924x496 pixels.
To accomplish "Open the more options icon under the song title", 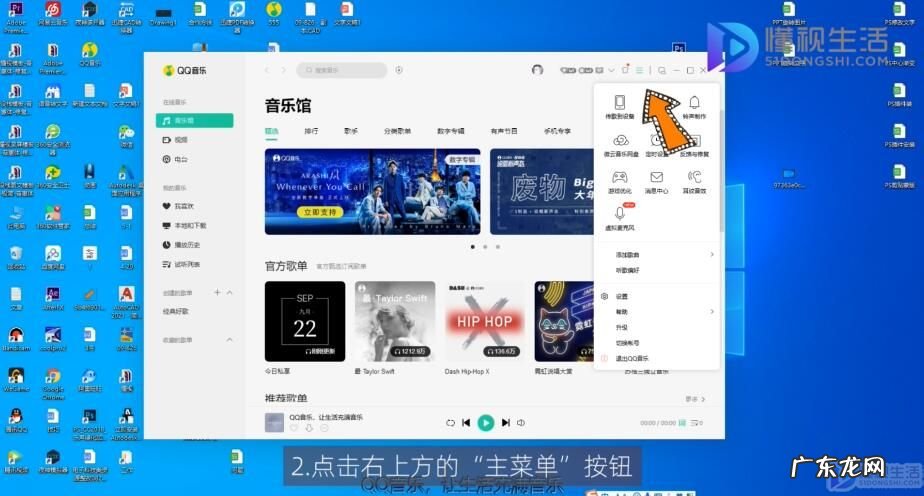I will click(x=324, y=428).
